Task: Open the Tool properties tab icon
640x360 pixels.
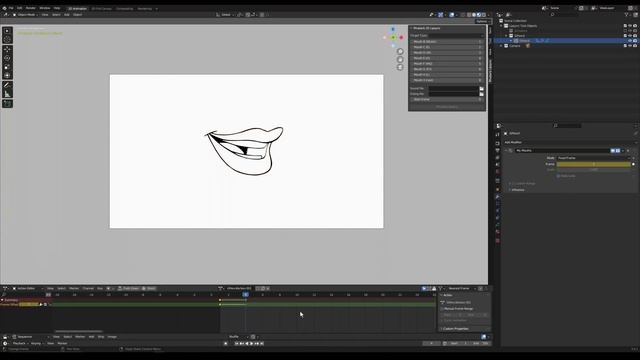Action: [x=498, y=135]
